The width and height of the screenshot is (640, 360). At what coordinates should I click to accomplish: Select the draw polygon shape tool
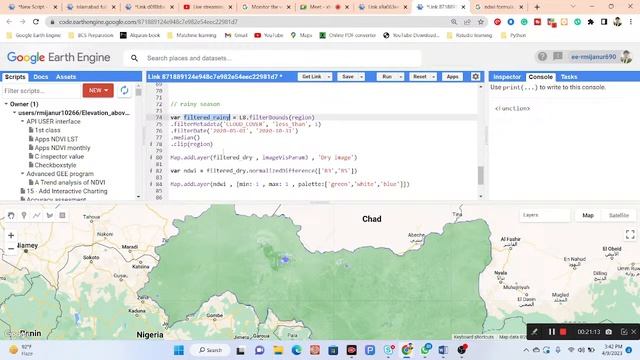click(x=50, y=215)
